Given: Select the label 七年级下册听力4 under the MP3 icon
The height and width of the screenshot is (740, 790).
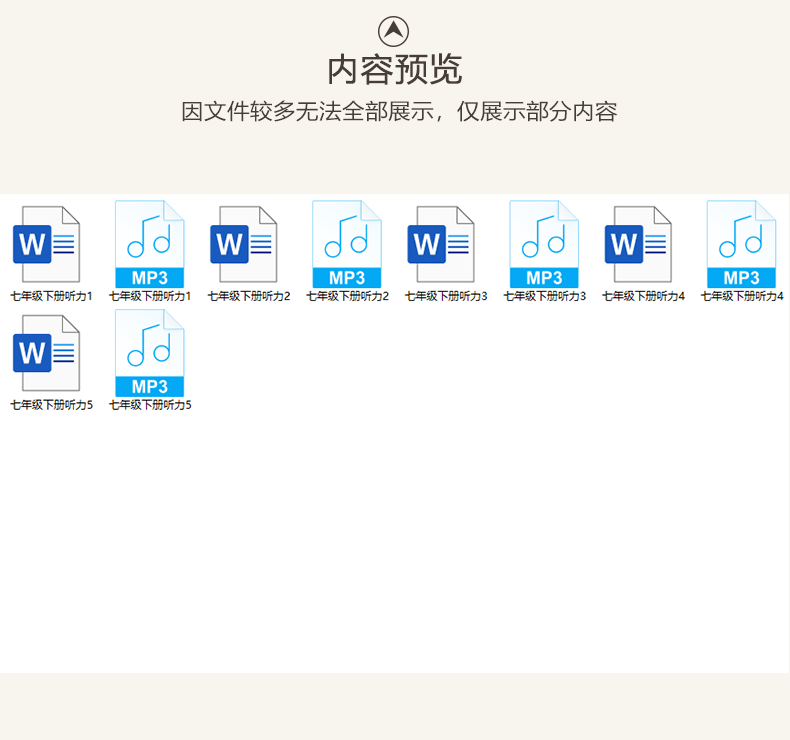Looking at the screenshot, I should tap(743, 296).
